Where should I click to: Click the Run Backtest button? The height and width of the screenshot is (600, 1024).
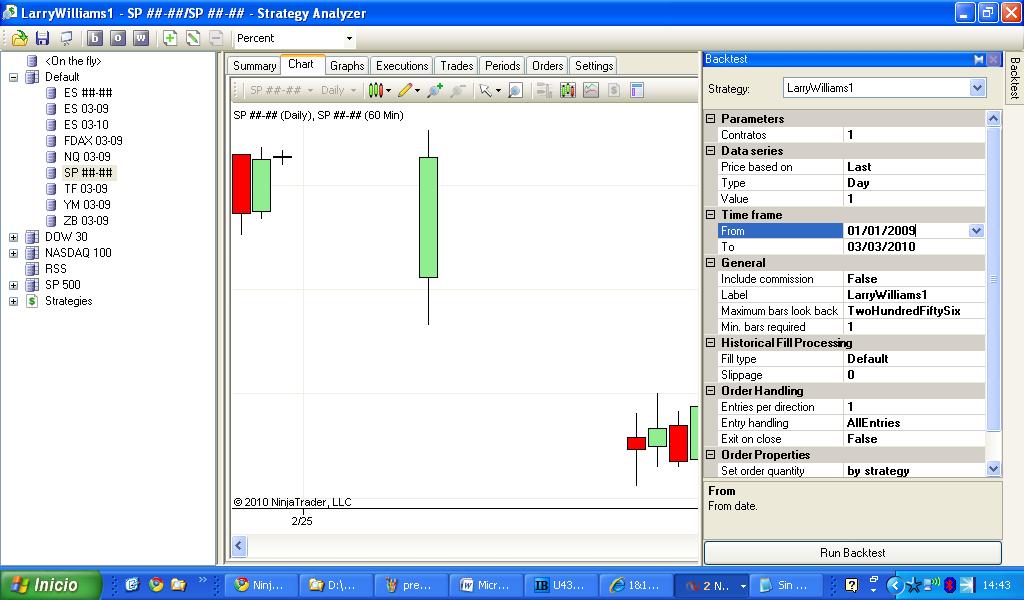[852, 552]
